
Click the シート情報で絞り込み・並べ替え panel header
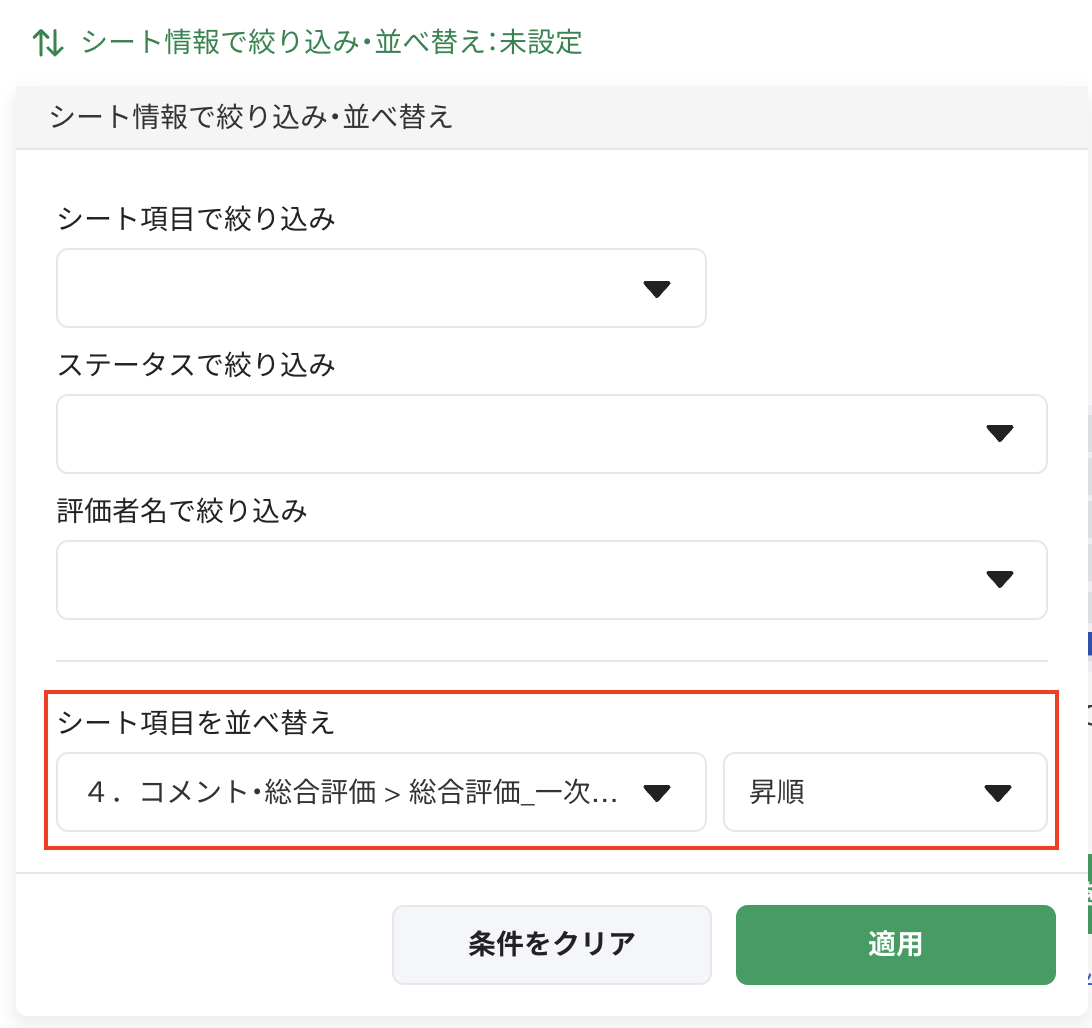pos(251,118)
